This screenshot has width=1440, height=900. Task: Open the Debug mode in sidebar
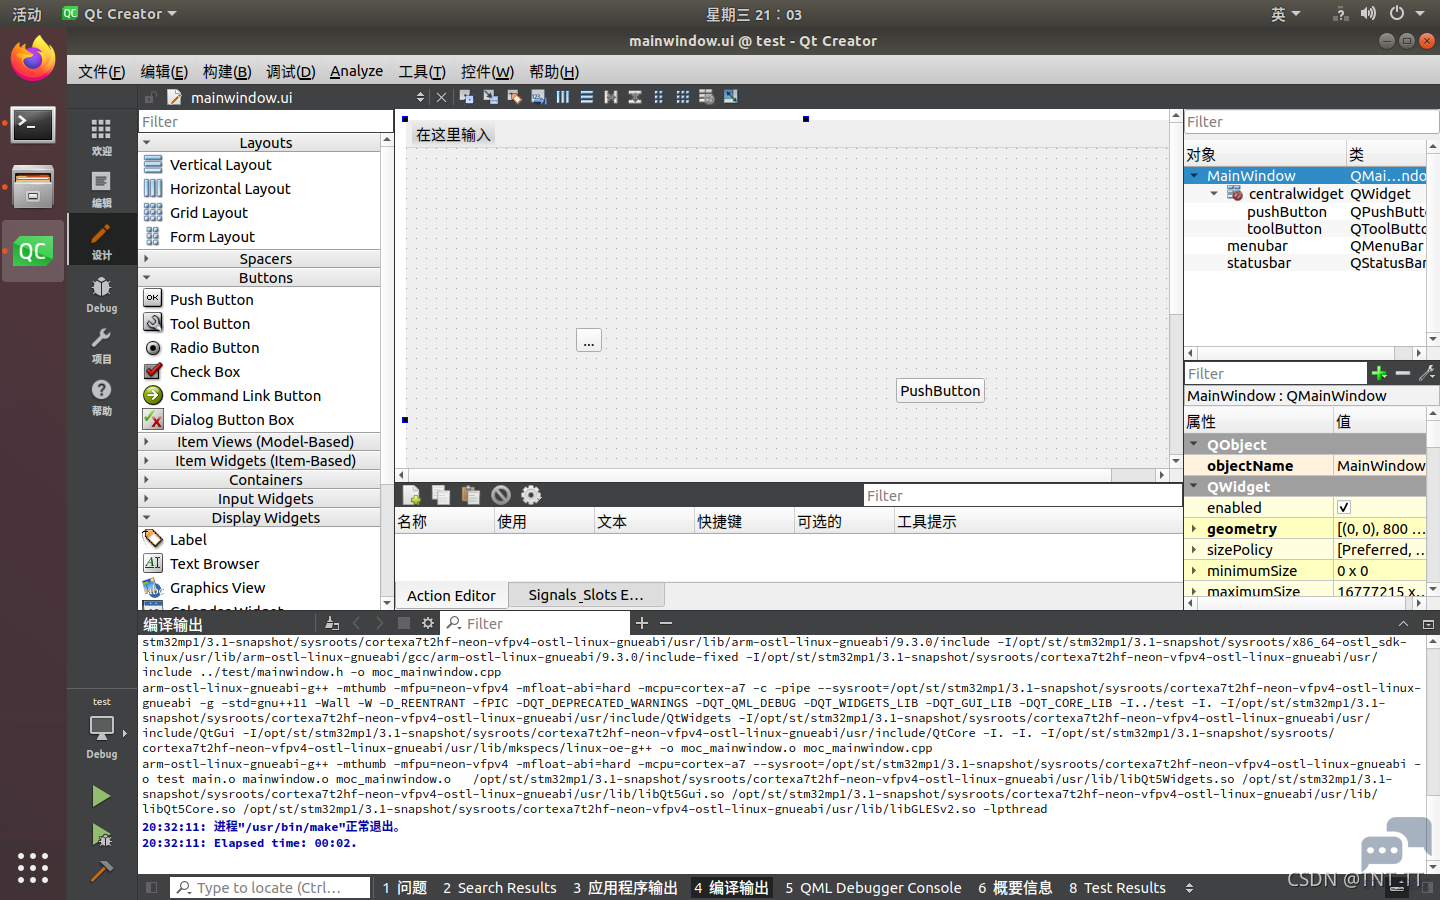101,294
